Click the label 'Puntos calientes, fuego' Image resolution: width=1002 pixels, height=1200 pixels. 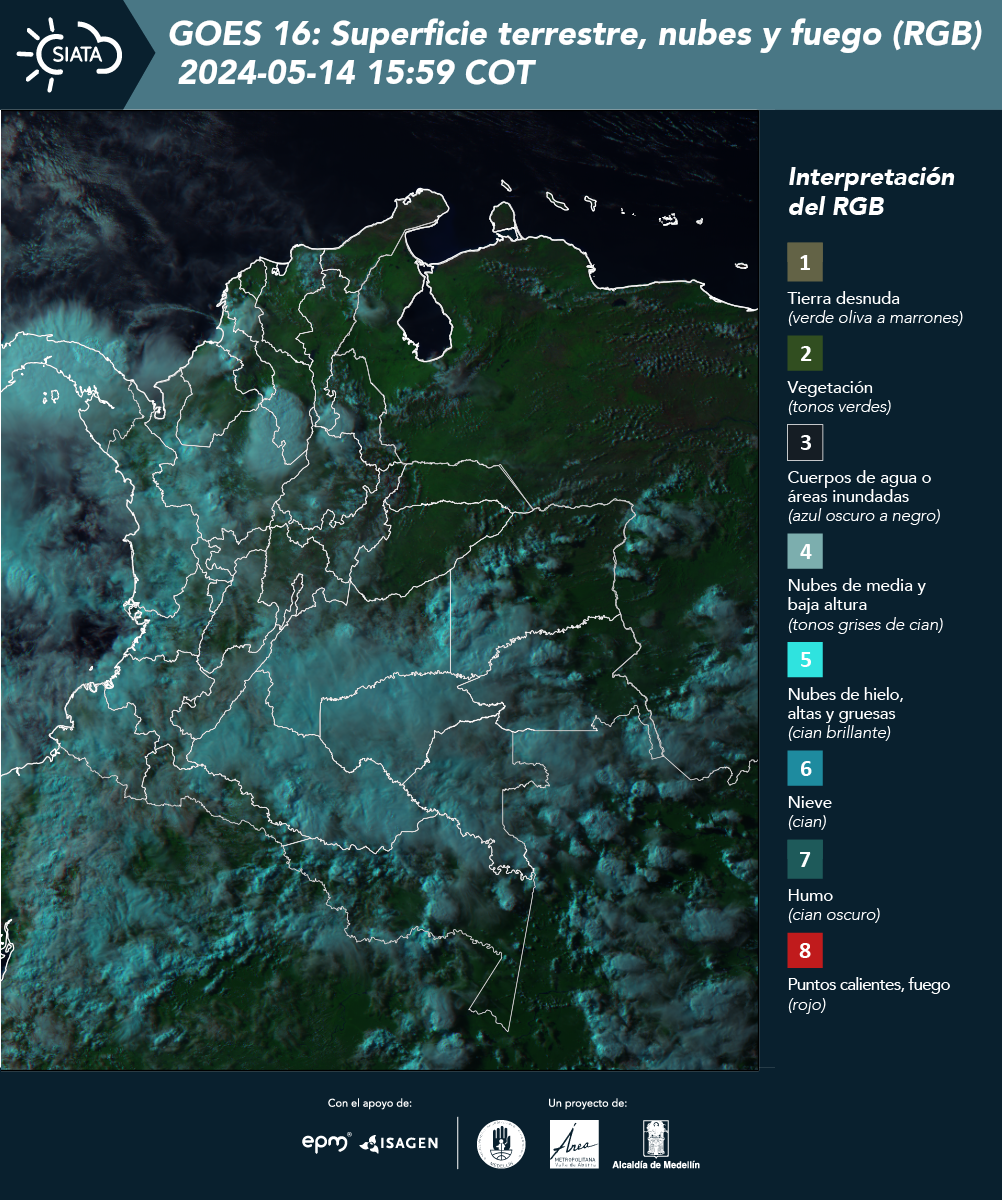tap(869, 984)
